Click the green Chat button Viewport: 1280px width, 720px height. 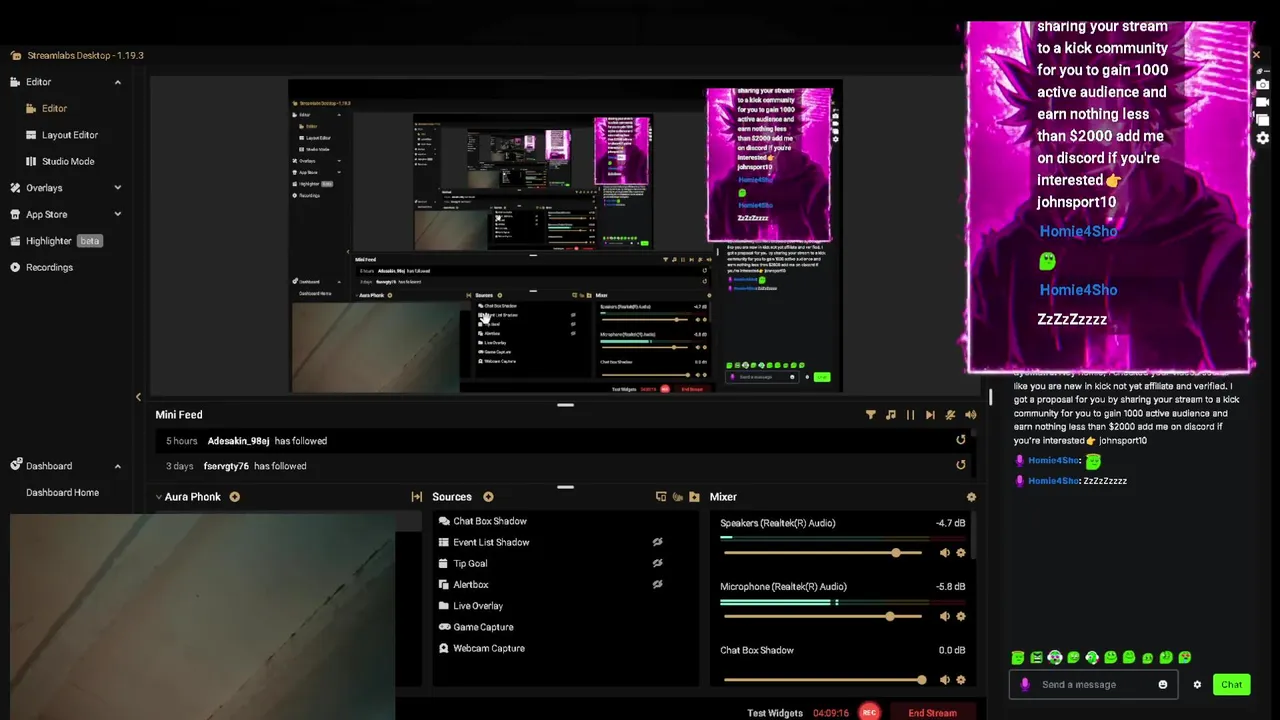tap(1231, 684)
